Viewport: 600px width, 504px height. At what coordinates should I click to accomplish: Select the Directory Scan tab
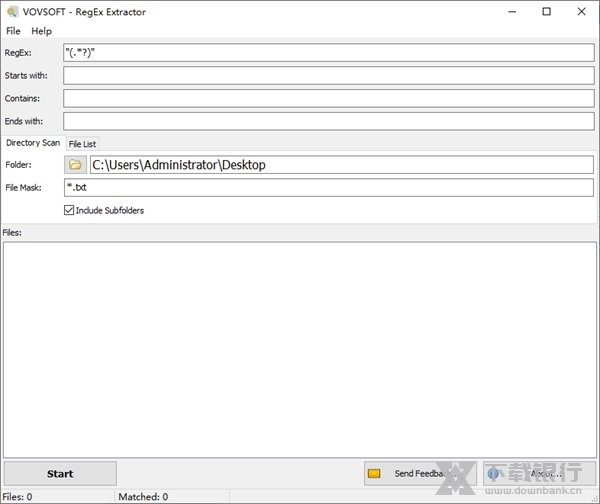click(x=33, y=143)
